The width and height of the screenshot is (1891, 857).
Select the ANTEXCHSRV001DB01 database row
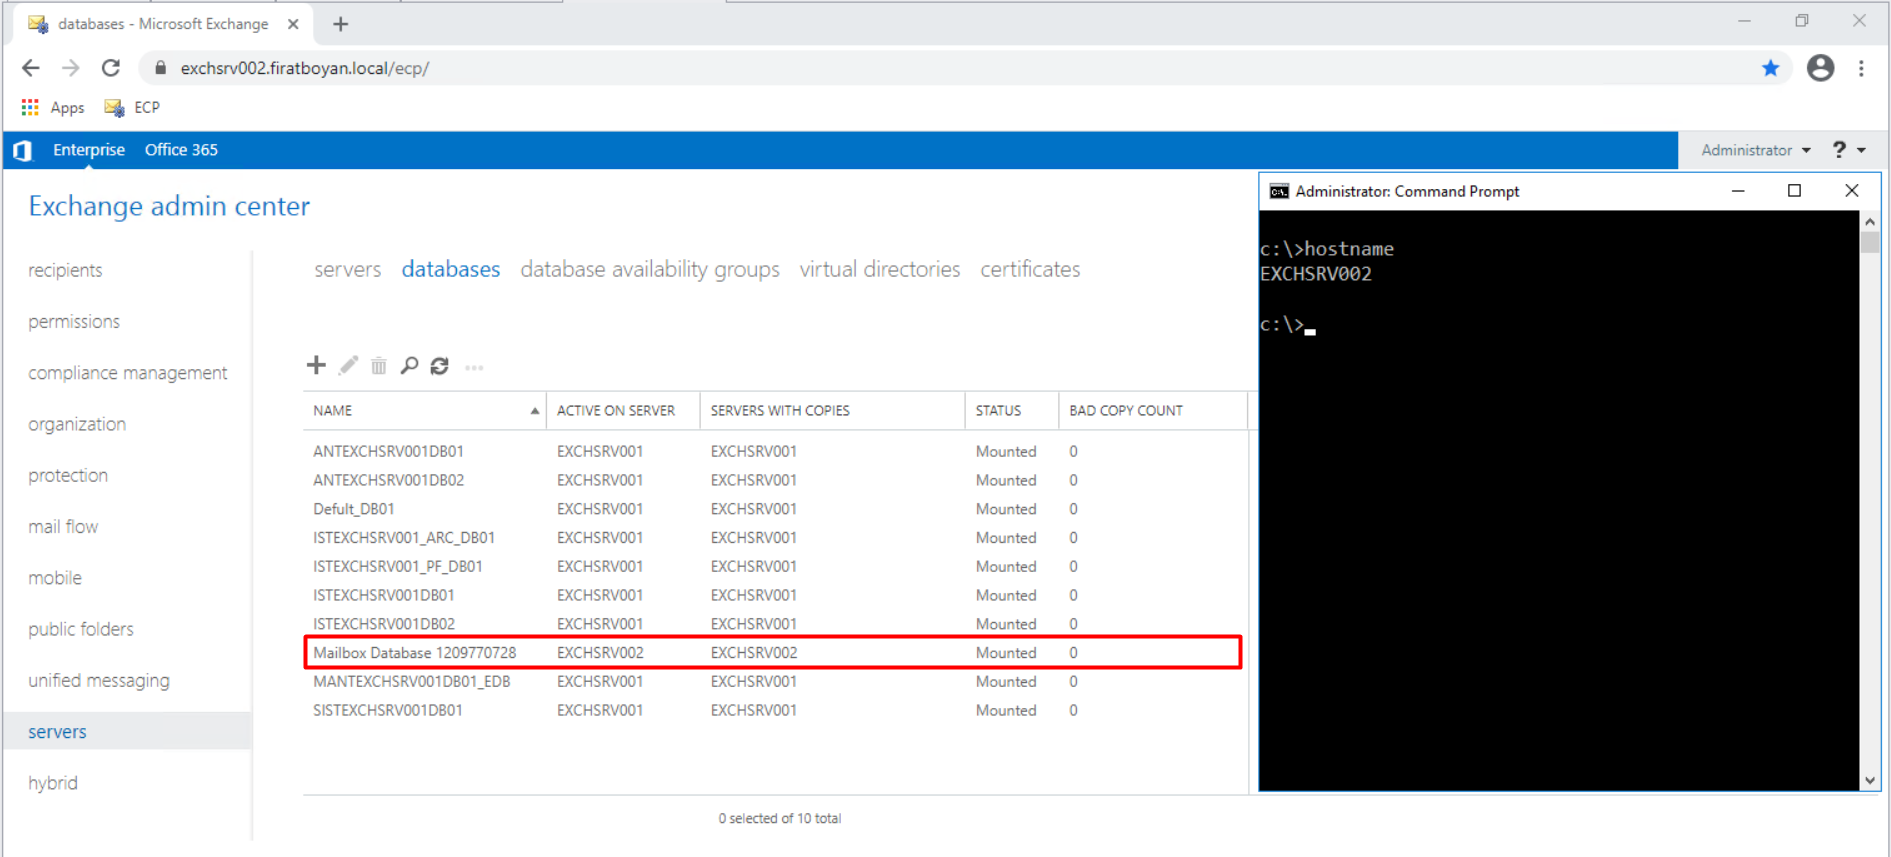click(775, 451)
